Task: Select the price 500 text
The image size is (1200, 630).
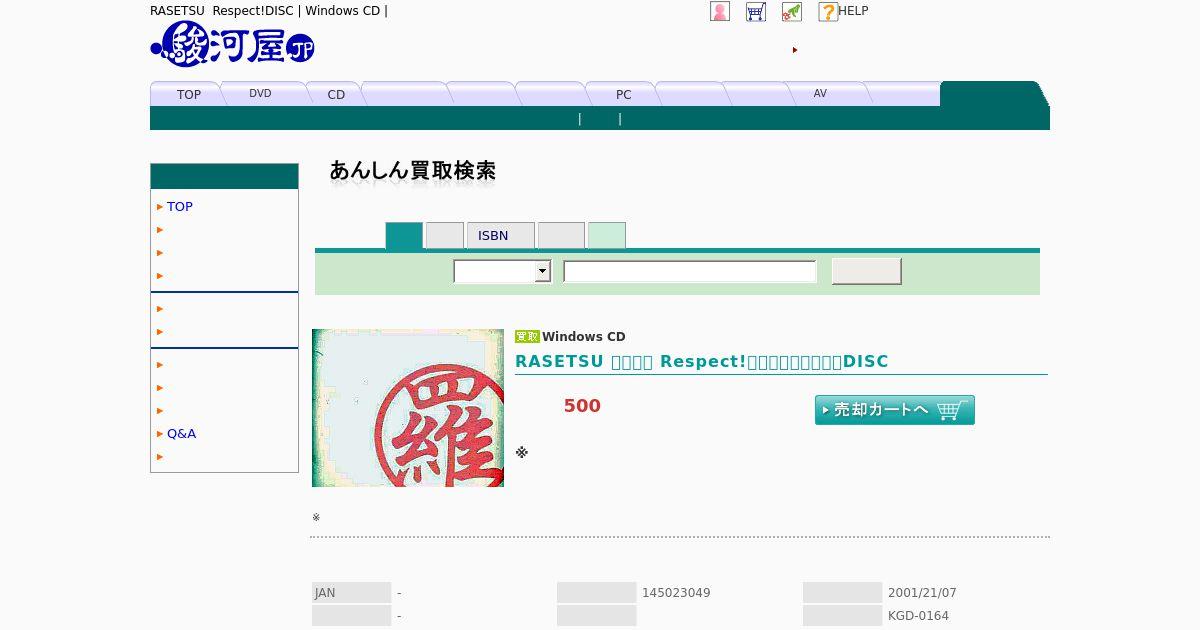Action: coord(582,406)
